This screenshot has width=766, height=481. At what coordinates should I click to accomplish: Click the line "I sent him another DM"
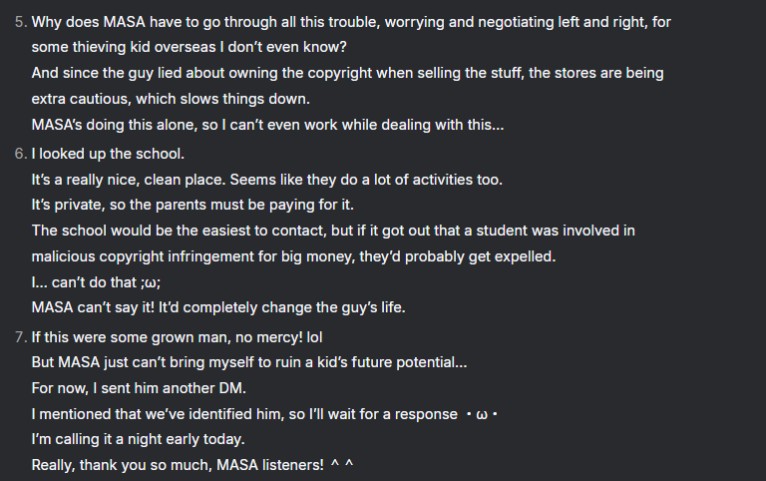156,388
